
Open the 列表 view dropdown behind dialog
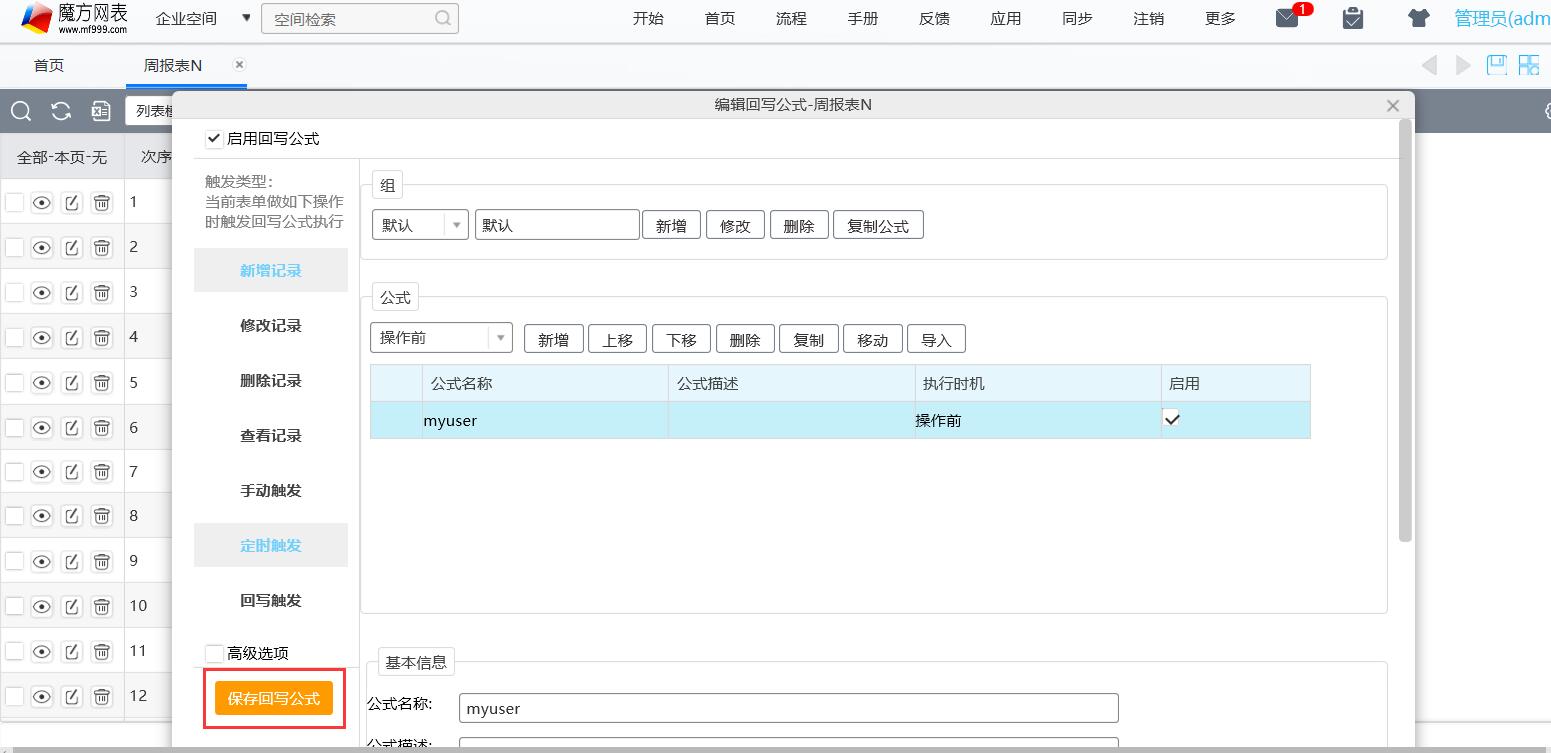150,111
